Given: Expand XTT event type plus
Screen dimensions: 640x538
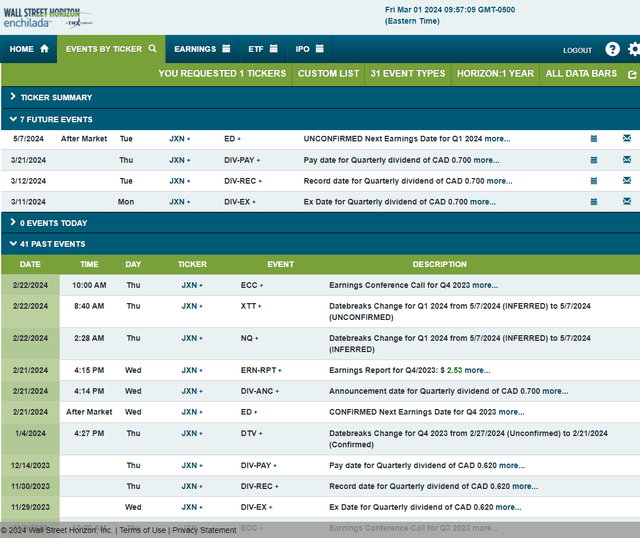Looking at the screenshot, I should click(259, 306).
